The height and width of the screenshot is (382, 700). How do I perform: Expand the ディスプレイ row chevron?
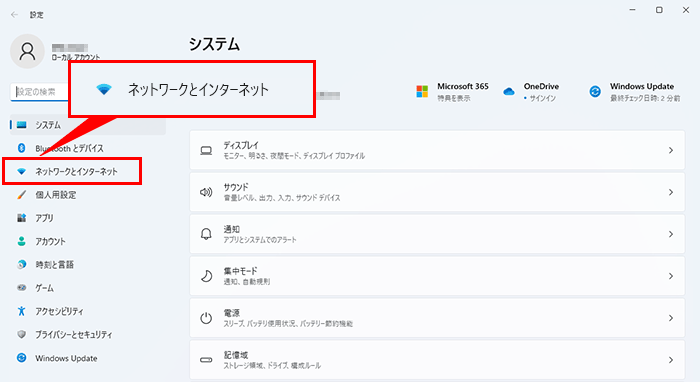point(671,150)
